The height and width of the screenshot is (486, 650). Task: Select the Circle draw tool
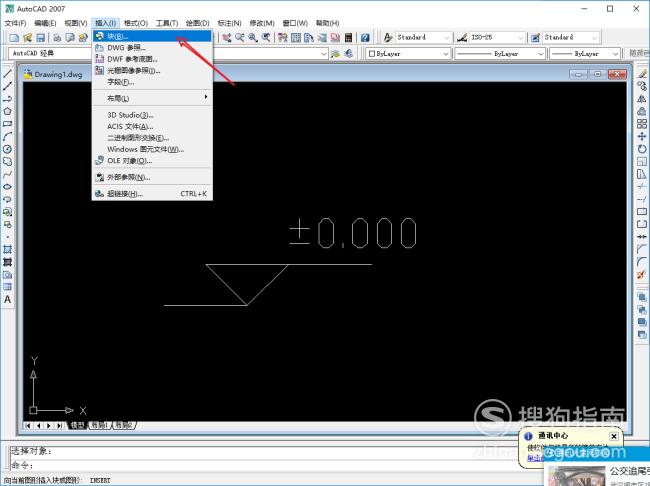click(x=7, y=149)
